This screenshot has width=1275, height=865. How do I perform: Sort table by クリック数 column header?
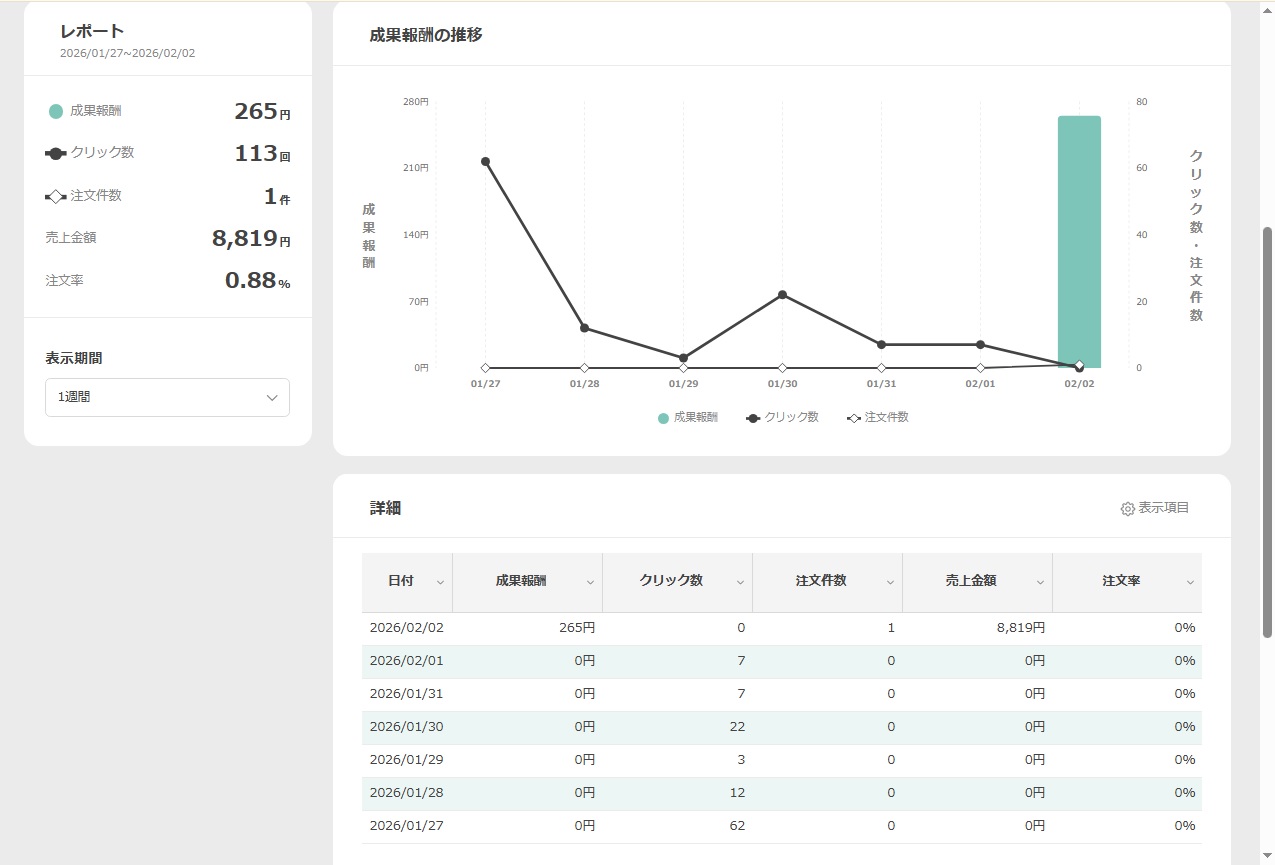click(677, 582)
